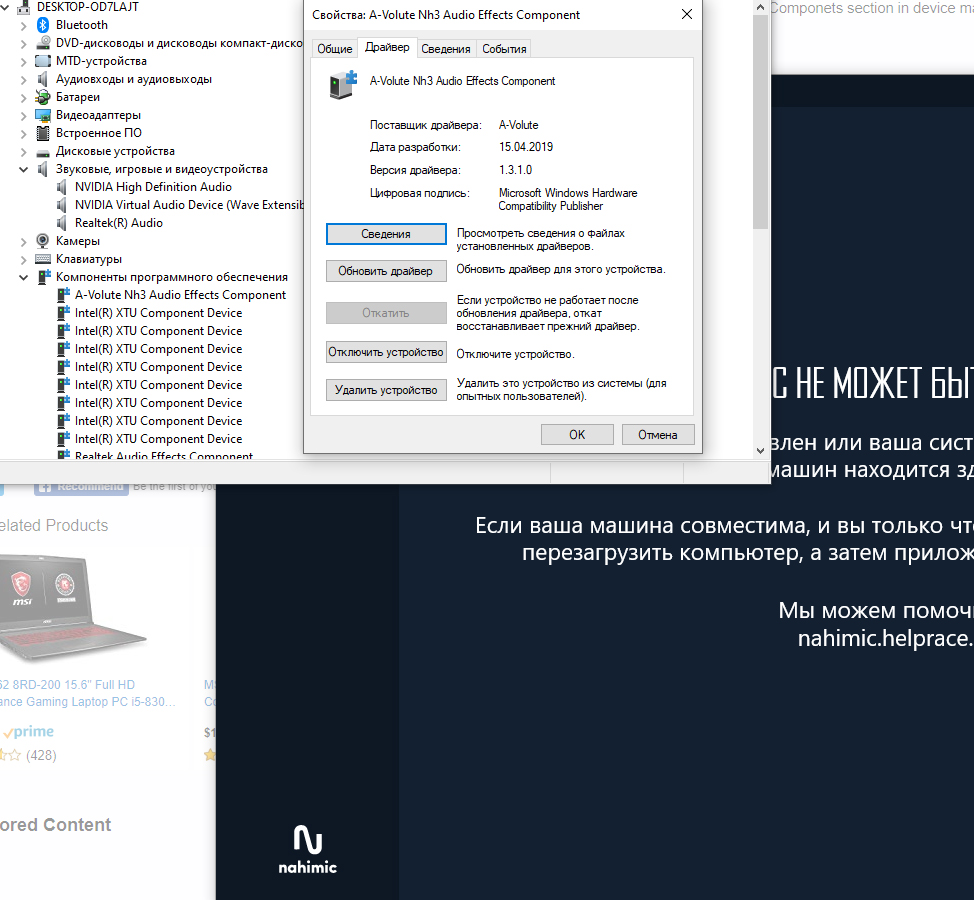
Task: Expand the Дисковые устройства category
Action: [24, 152]
